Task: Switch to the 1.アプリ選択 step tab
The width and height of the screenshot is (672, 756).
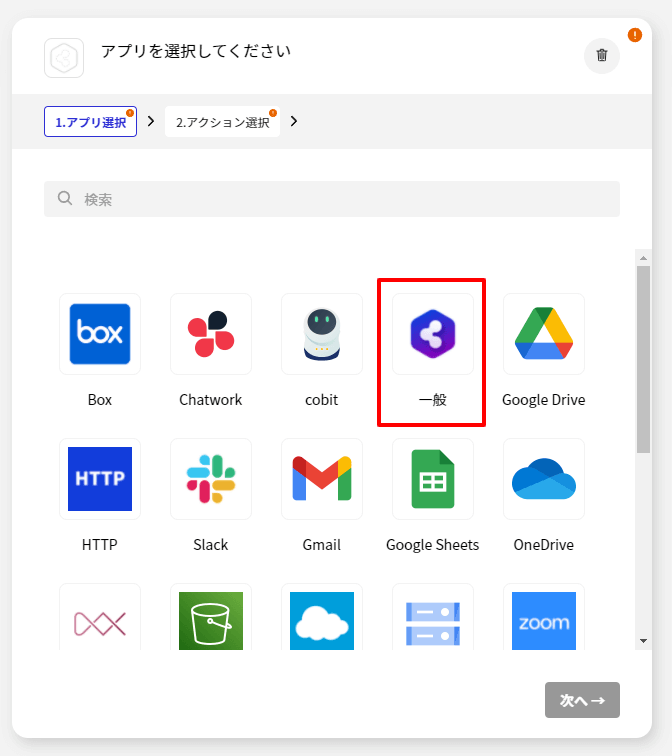Action: pyautogui.click(x=90, y=122)
